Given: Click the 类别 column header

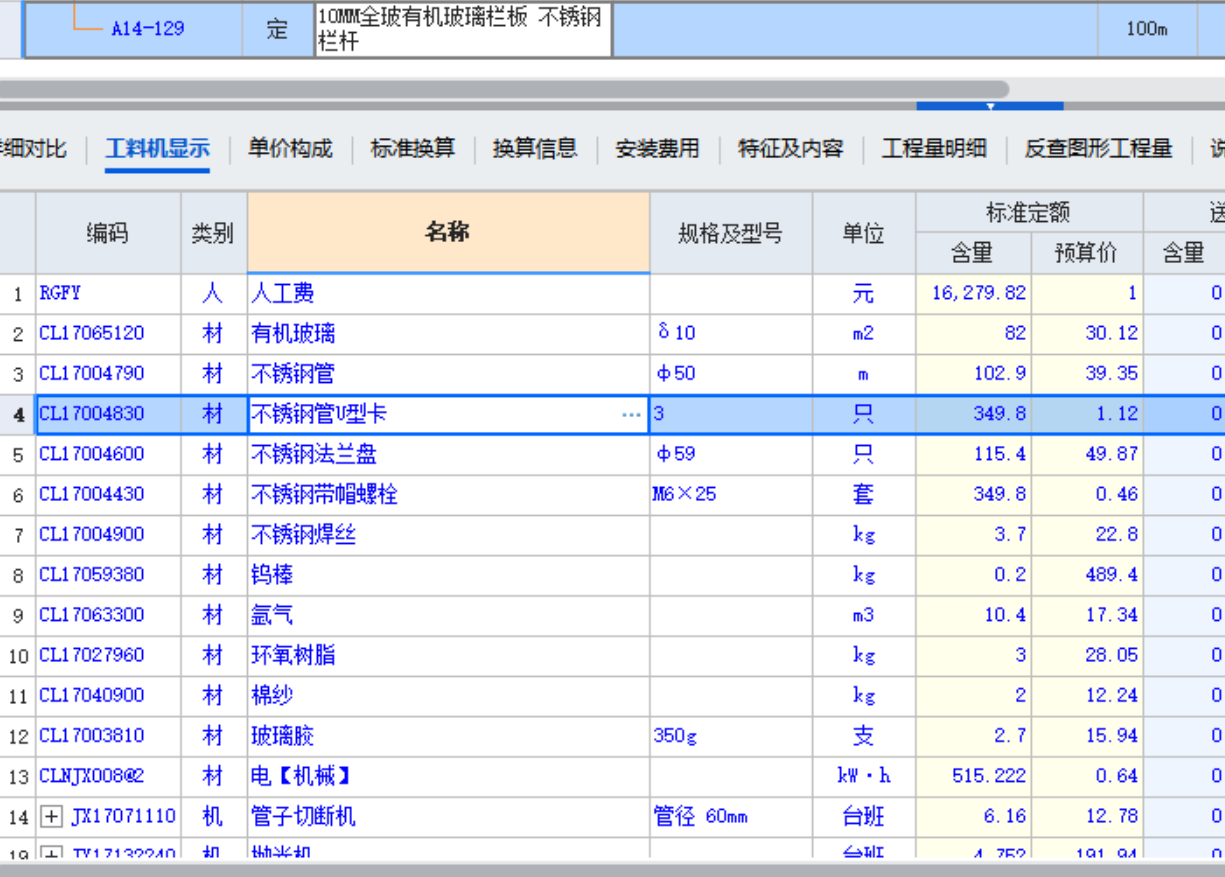Looking at the screenshot, I should (213, 233).
